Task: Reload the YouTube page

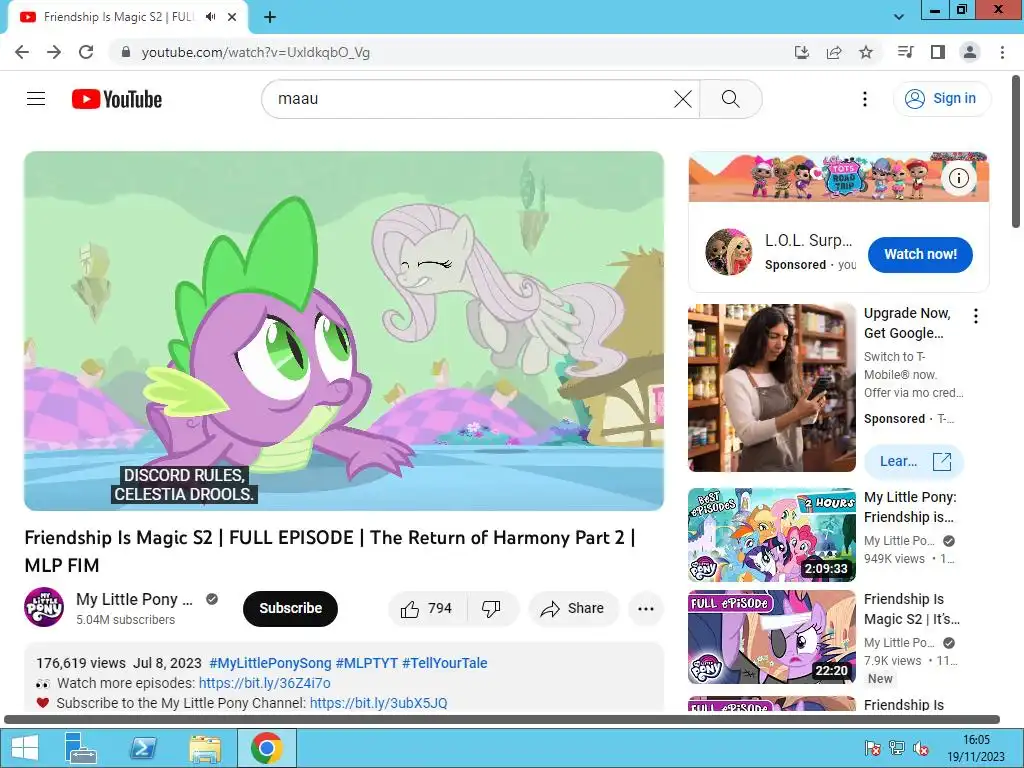Action: (86, 52)
